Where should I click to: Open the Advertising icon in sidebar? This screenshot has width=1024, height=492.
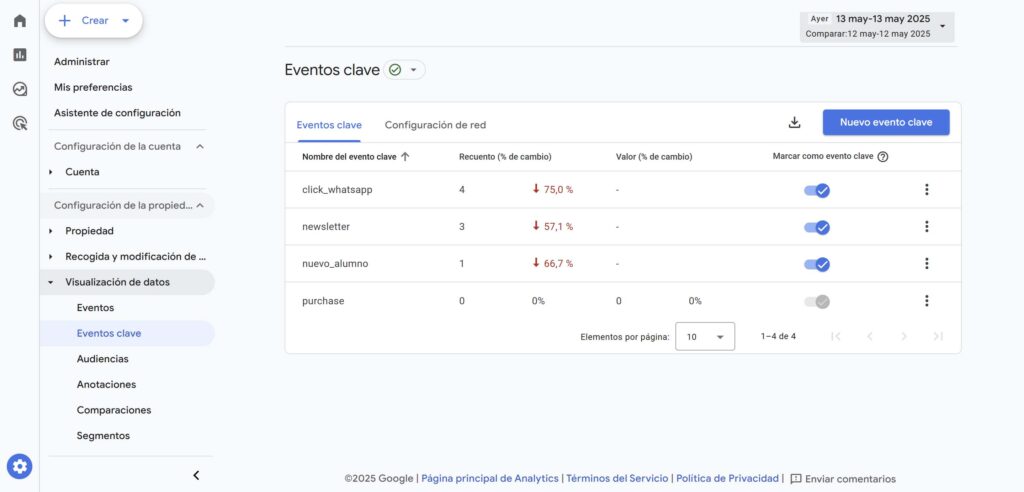20,123
